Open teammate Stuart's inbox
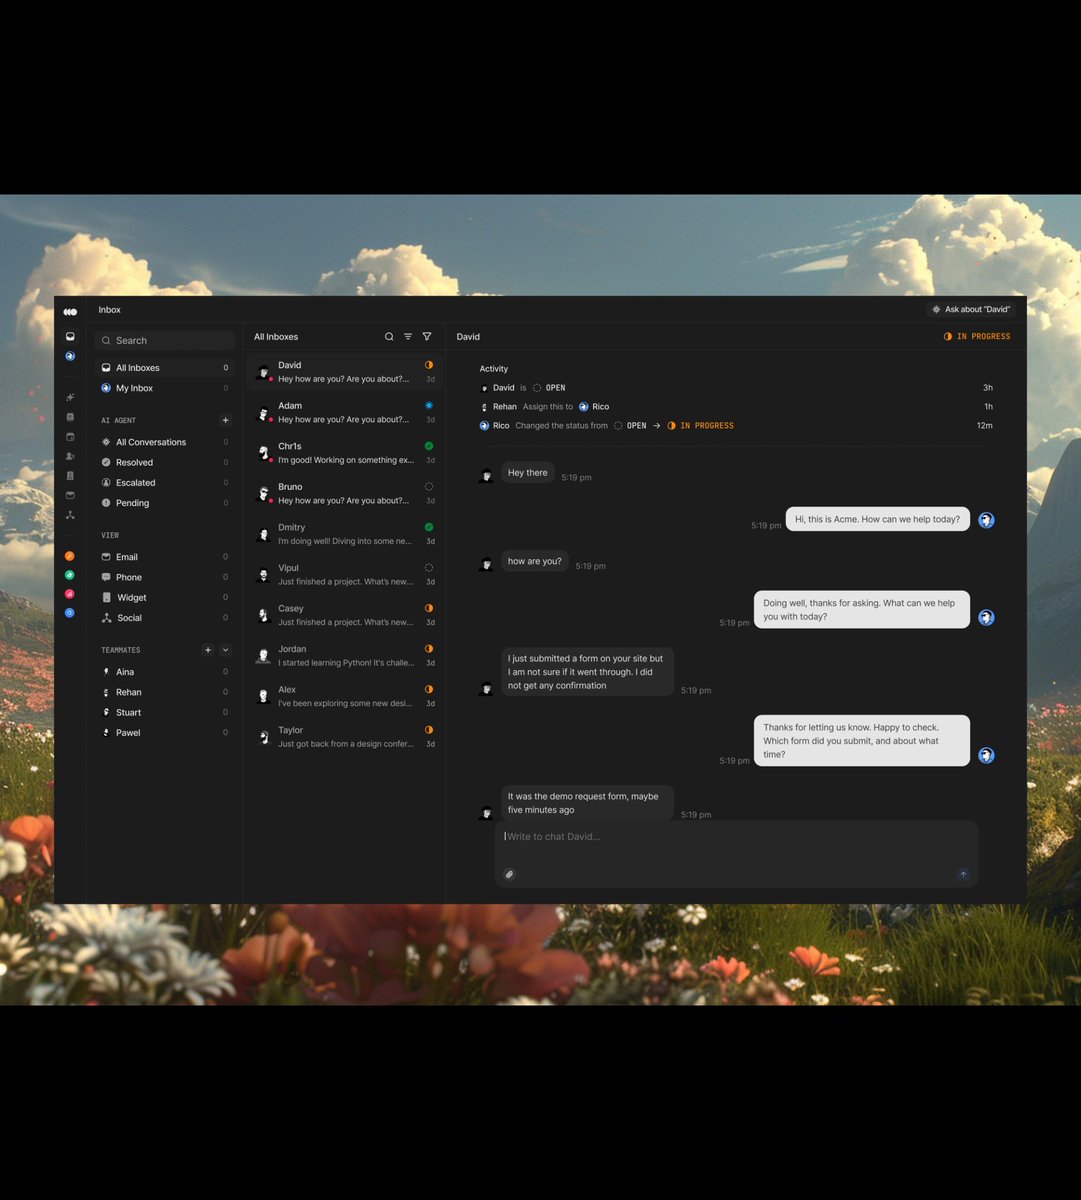 tap(165, 712)
